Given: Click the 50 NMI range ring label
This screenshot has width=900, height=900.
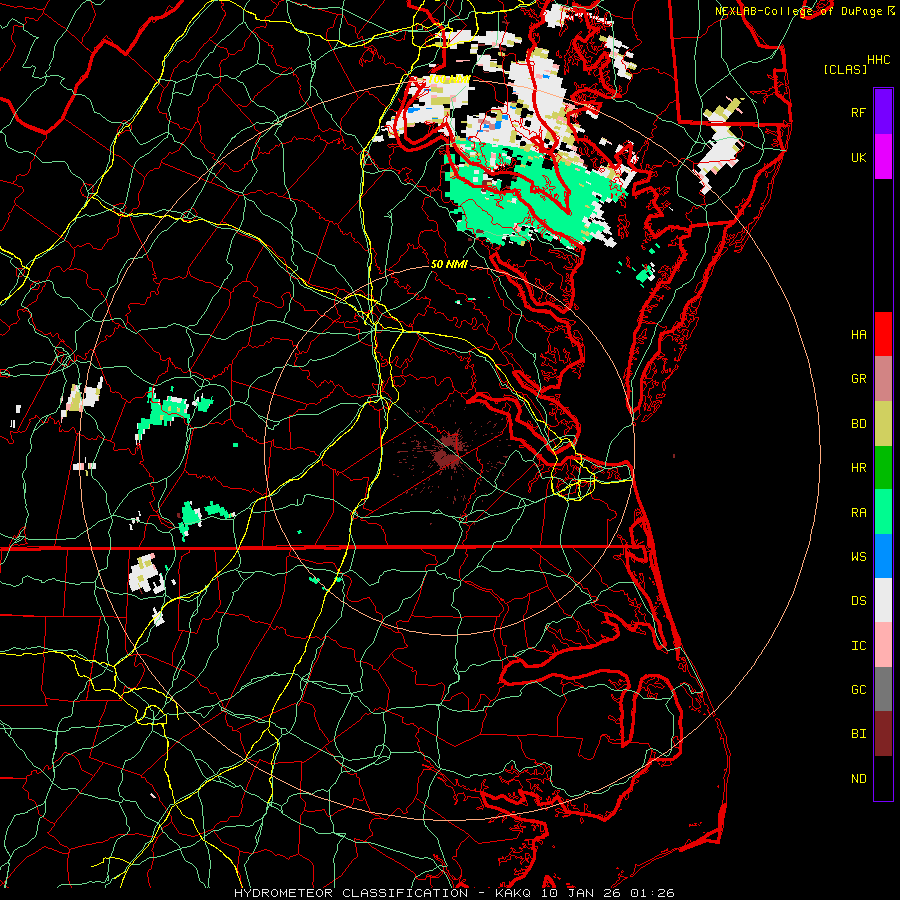Looking at the screenshot, I should (449, 264).
